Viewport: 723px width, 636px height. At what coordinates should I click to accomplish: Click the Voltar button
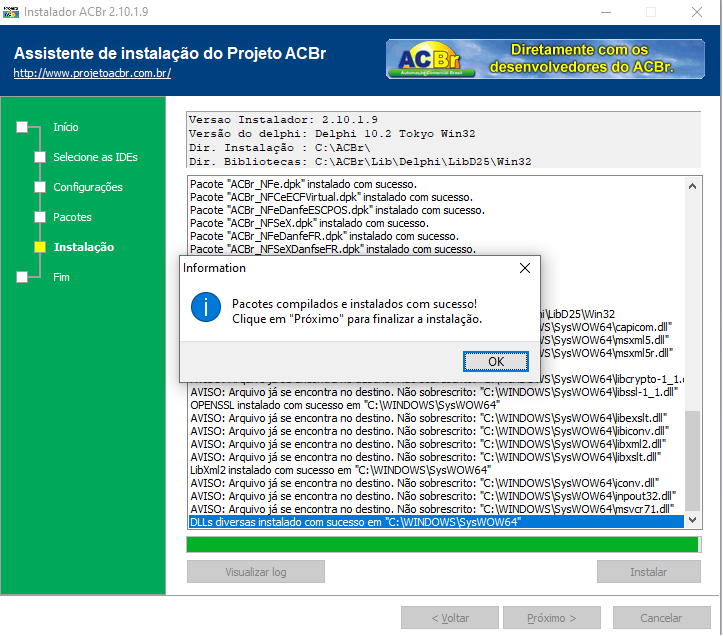[450, 618]
